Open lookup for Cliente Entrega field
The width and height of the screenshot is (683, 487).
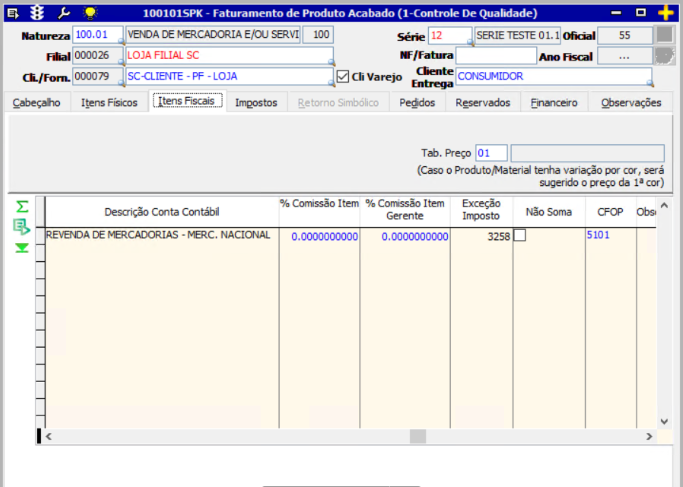(649, 84)
